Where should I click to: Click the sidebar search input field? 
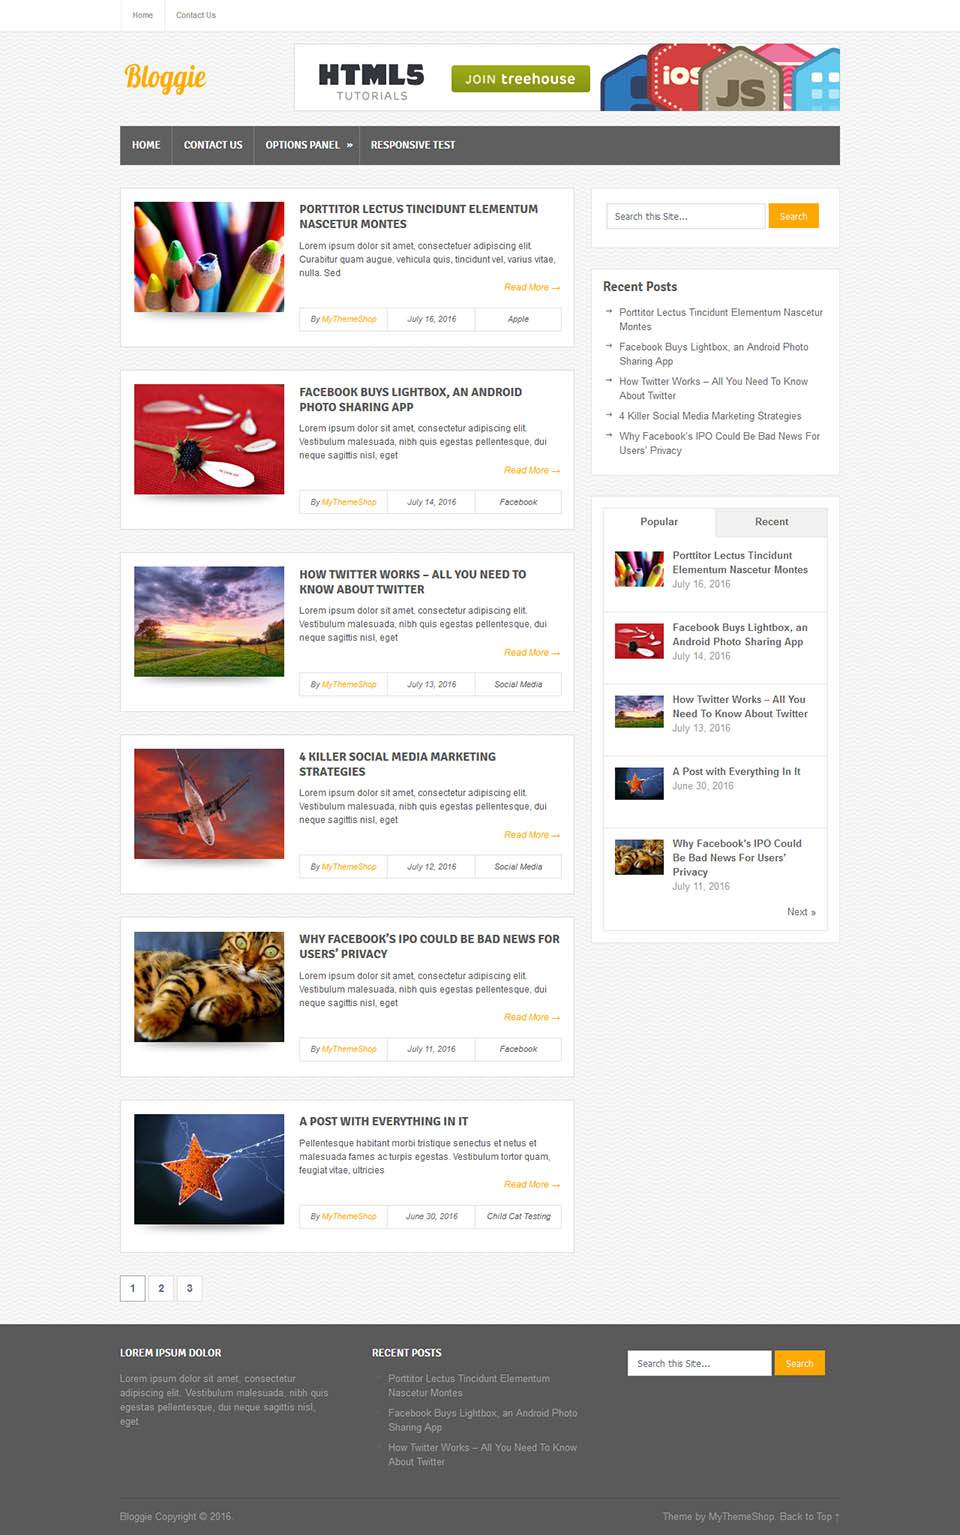685,216
